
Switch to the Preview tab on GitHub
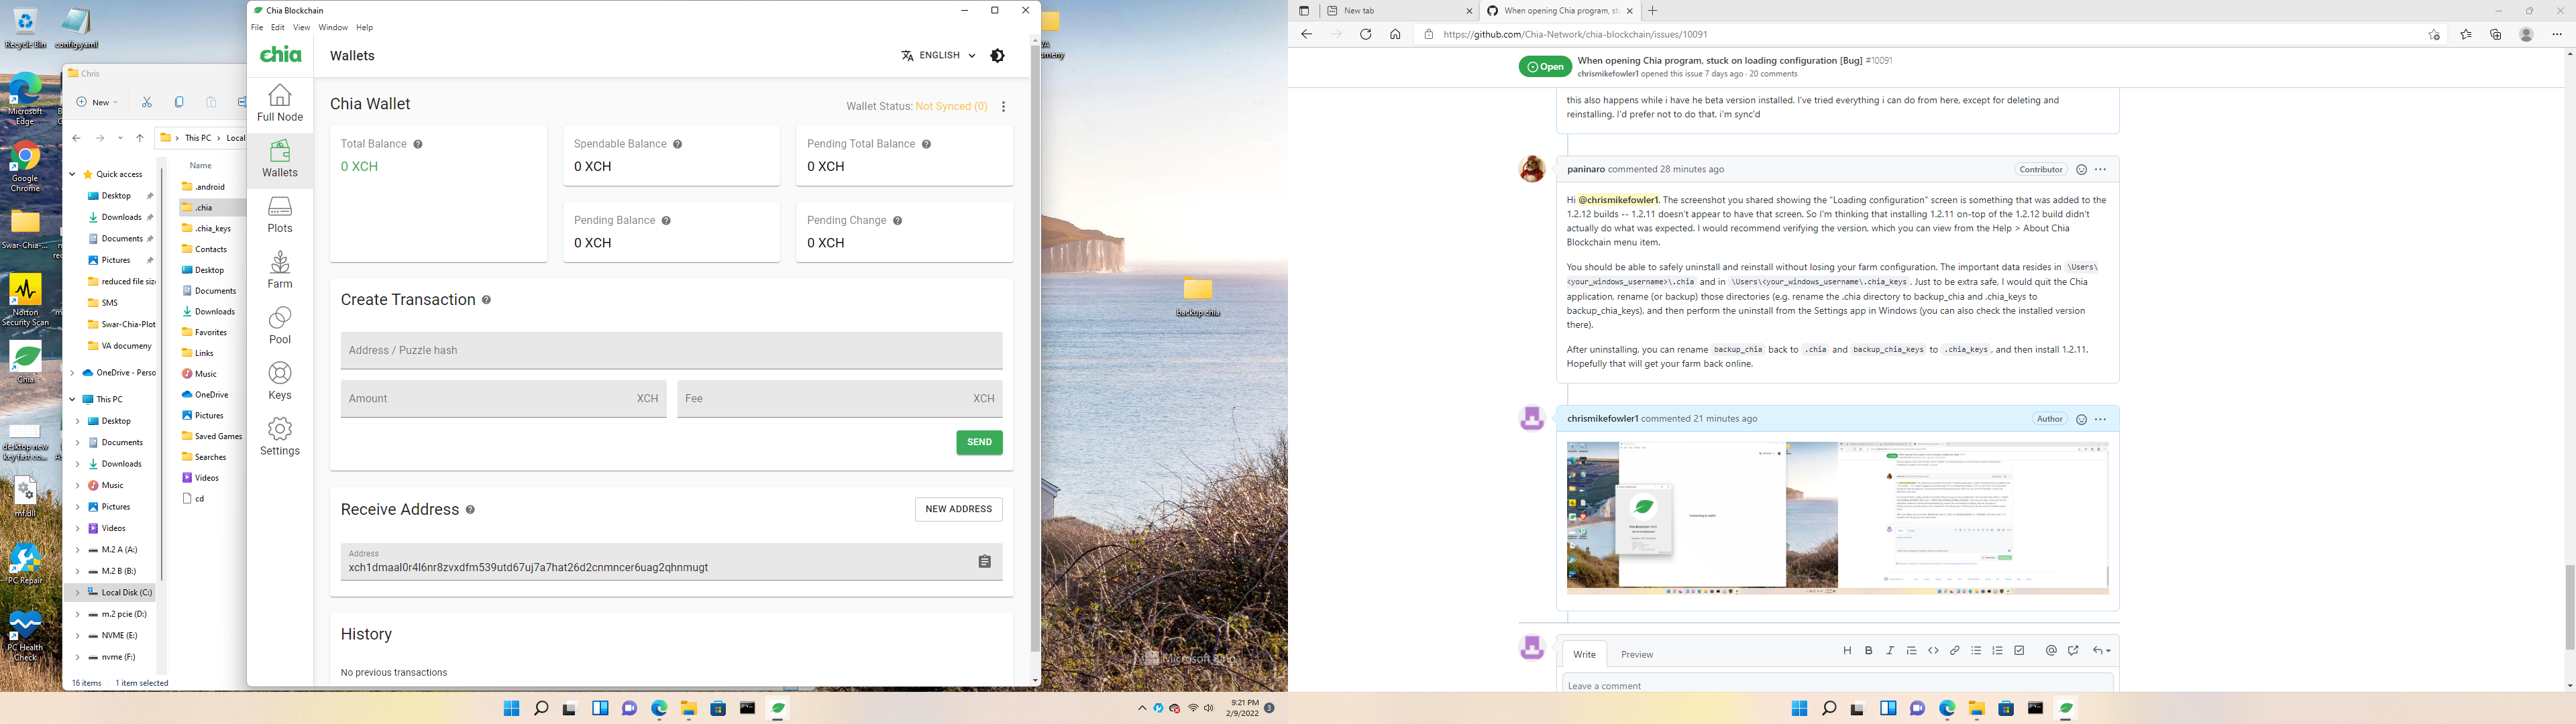[1637, 654]
